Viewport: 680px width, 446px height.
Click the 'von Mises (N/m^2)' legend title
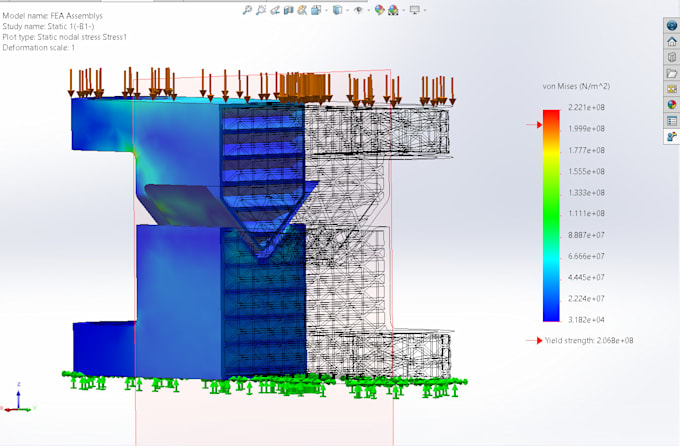coord(576,86)
